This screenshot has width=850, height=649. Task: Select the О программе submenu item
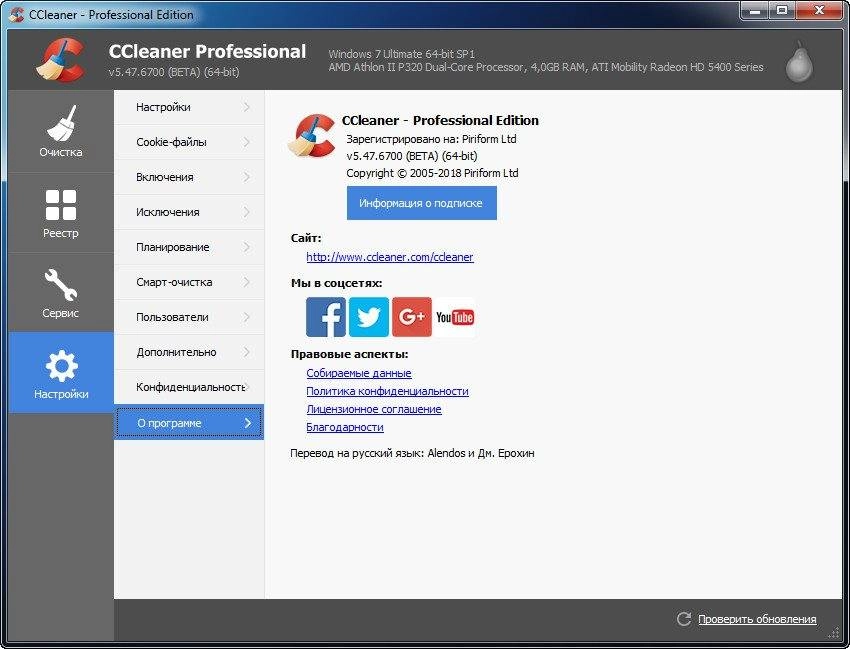(x=189, y=422)
